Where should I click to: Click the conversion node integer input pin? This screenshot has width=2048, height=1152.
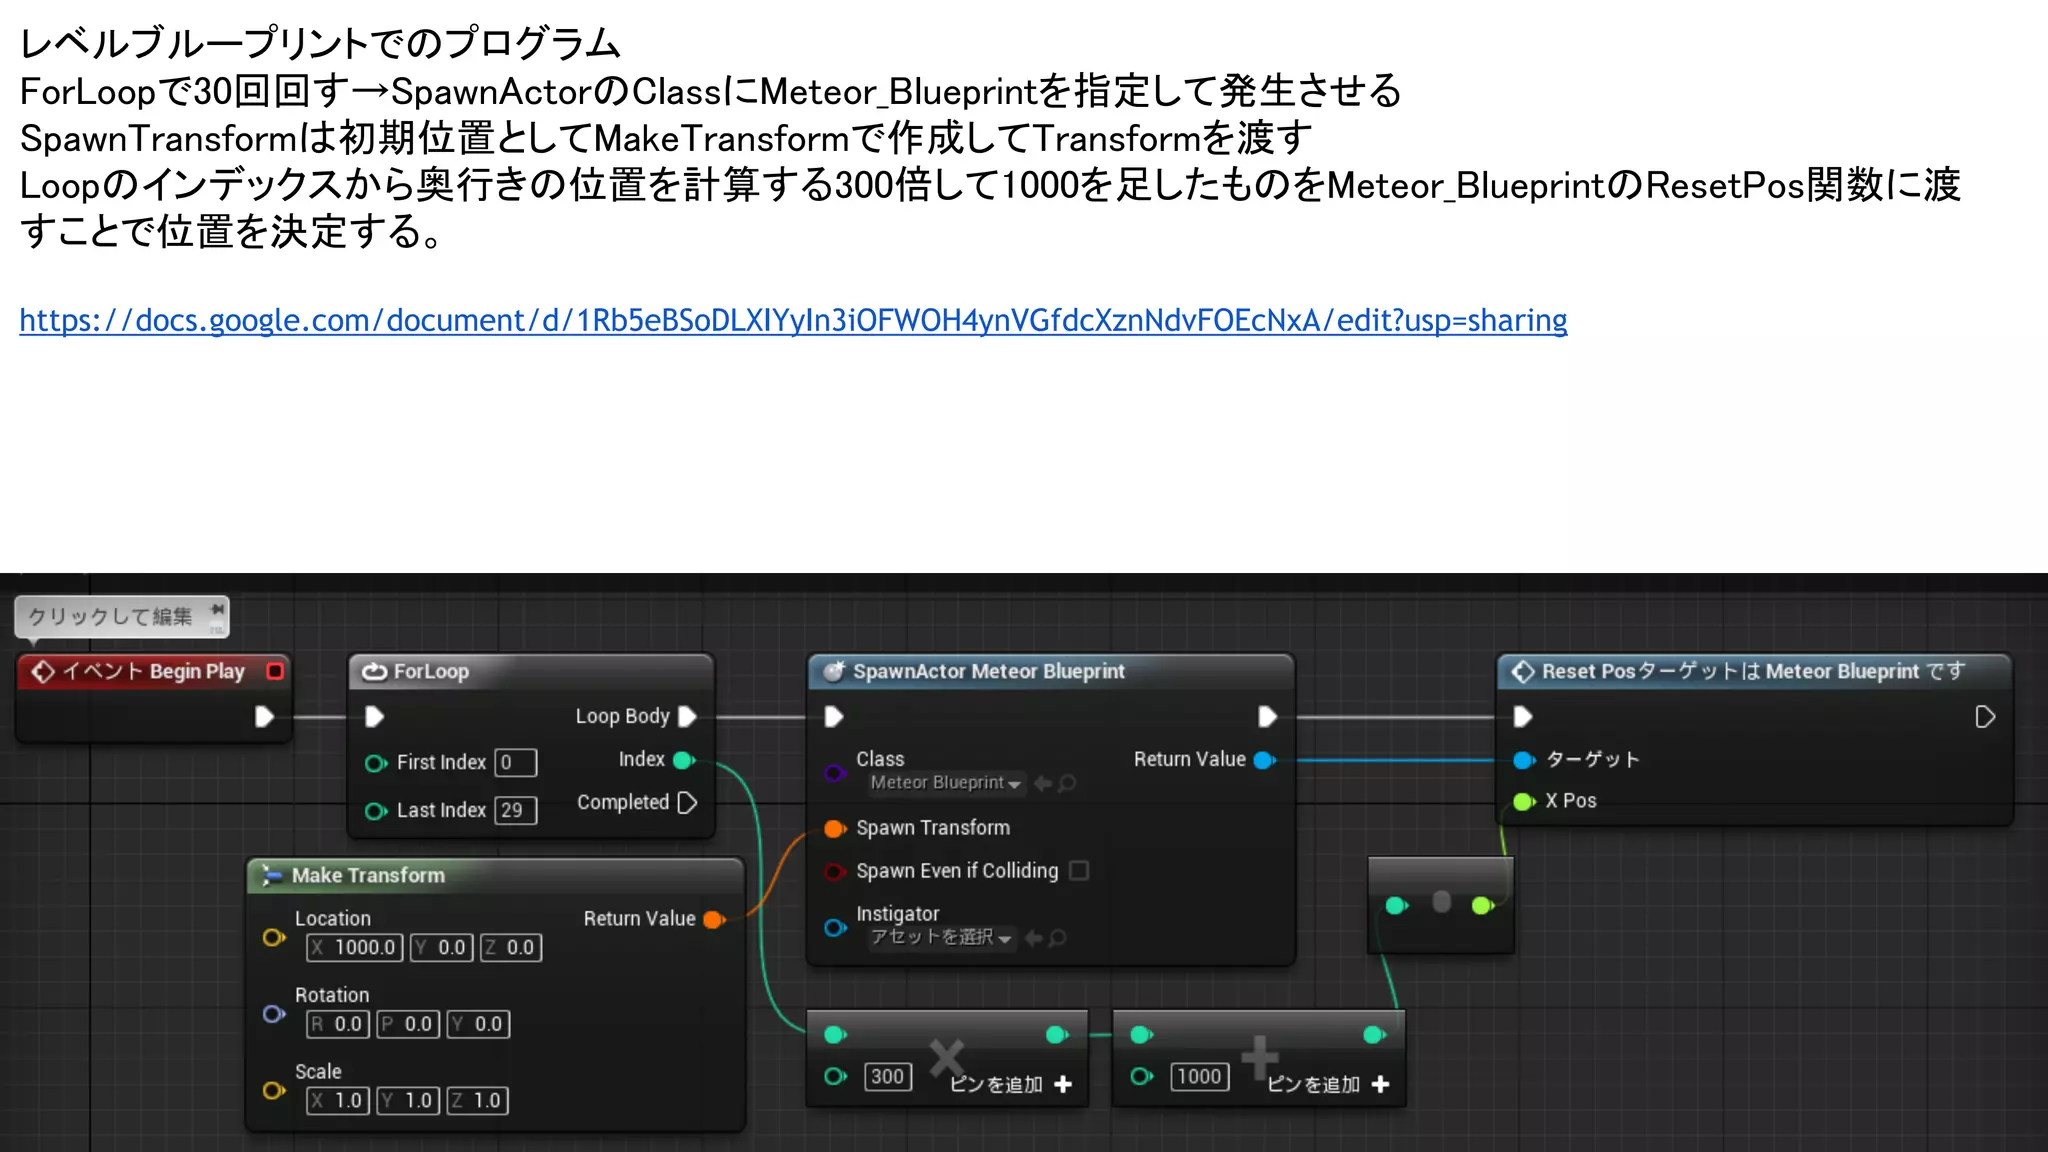pos(1396,905)
